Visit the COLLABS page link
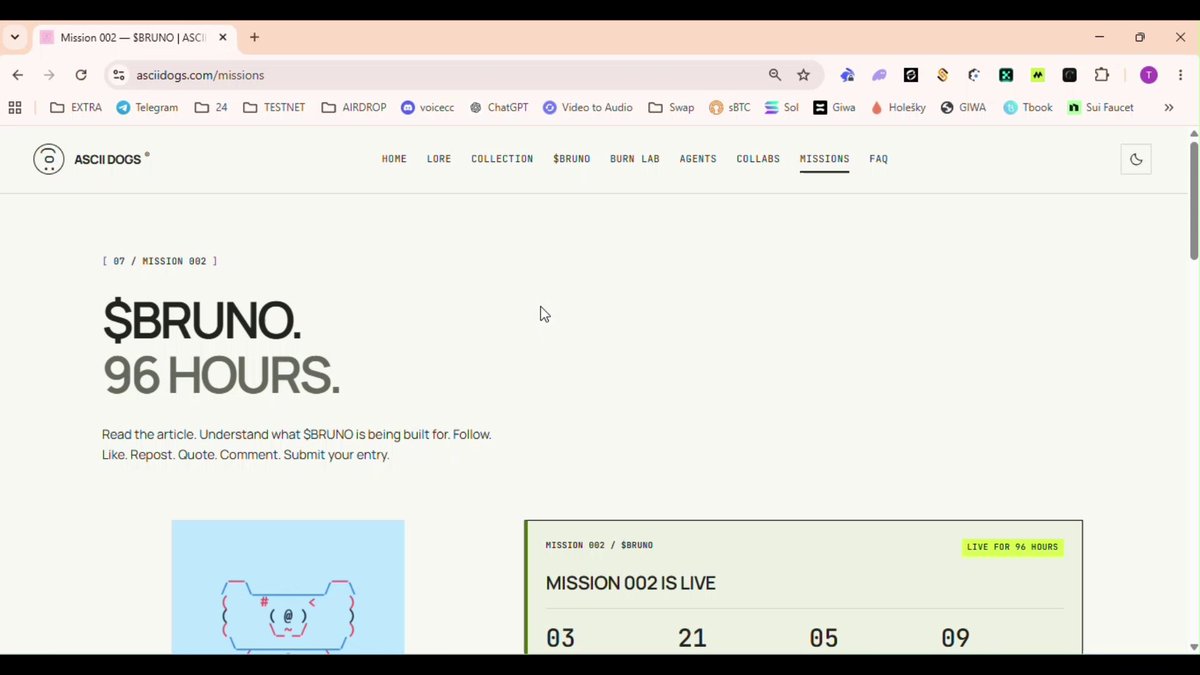 point(758,159)
